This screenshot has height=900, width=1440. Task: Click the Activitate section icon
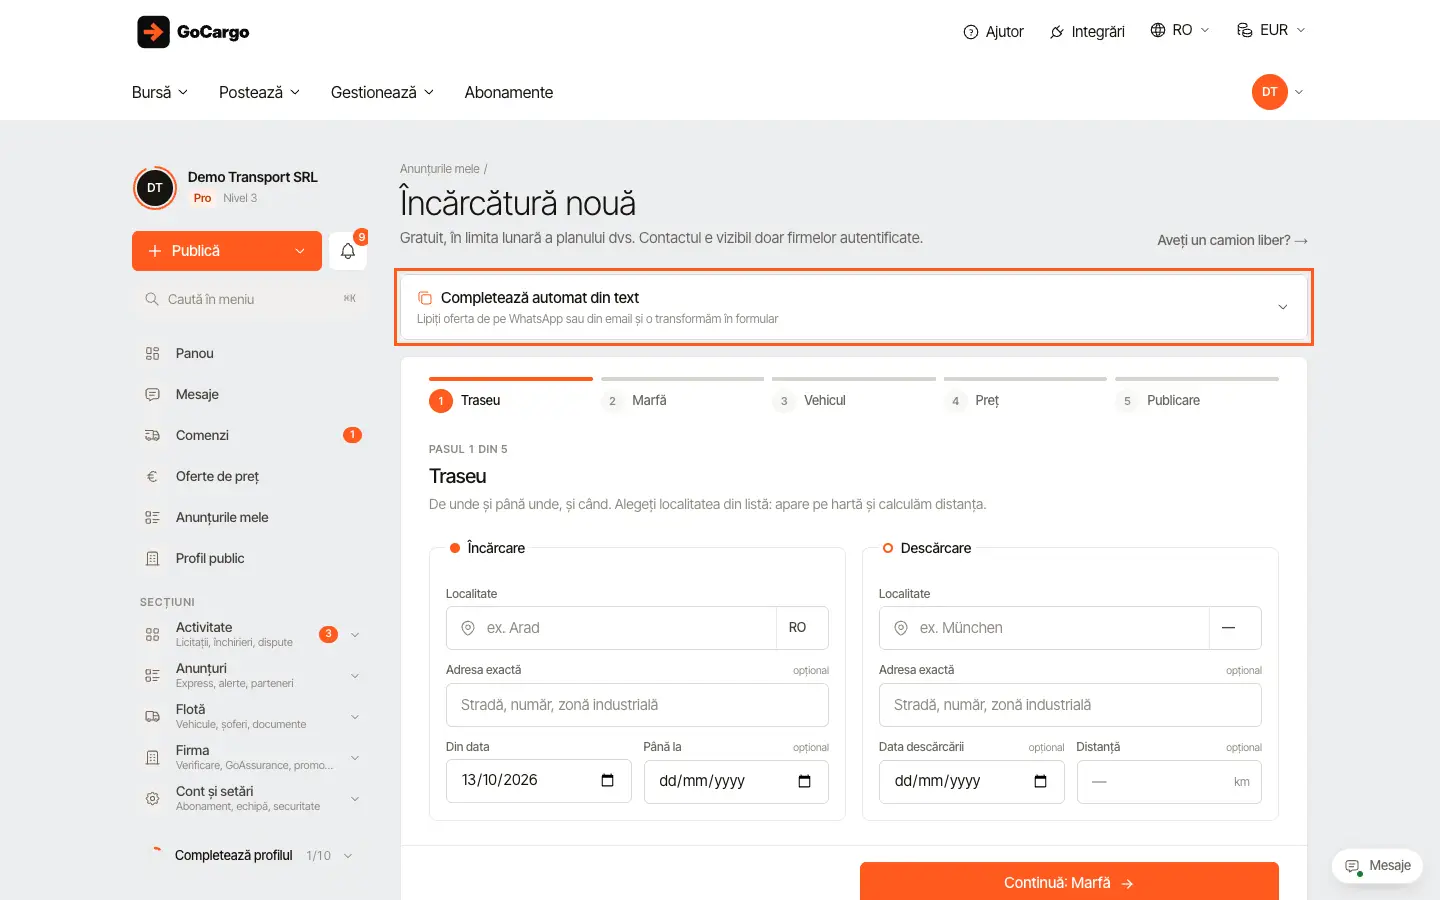click(x=152, y=634)
